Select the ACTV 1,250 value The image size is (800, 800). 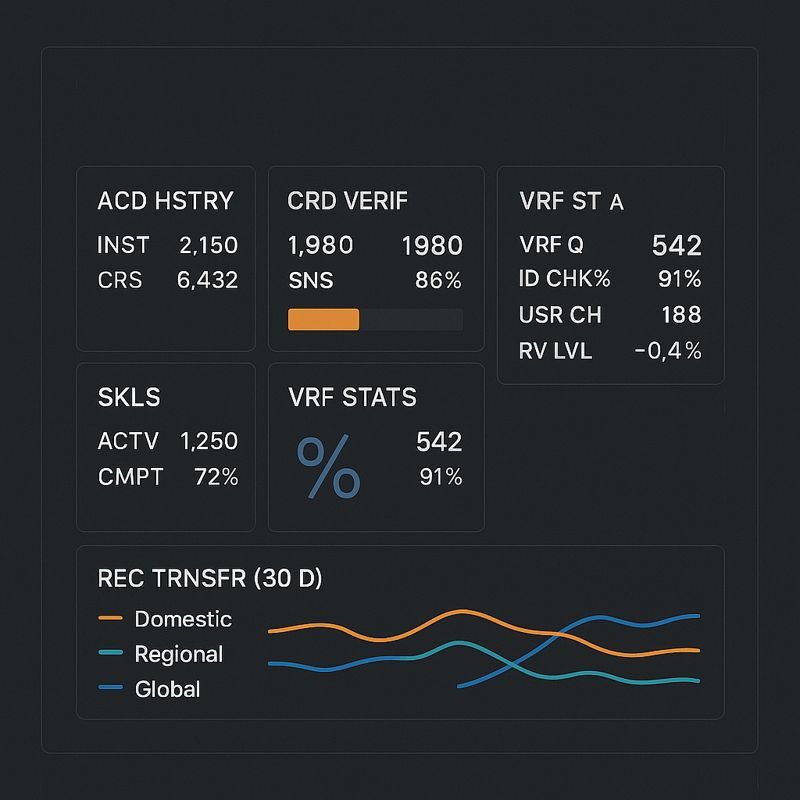click(x=209, y=441)
